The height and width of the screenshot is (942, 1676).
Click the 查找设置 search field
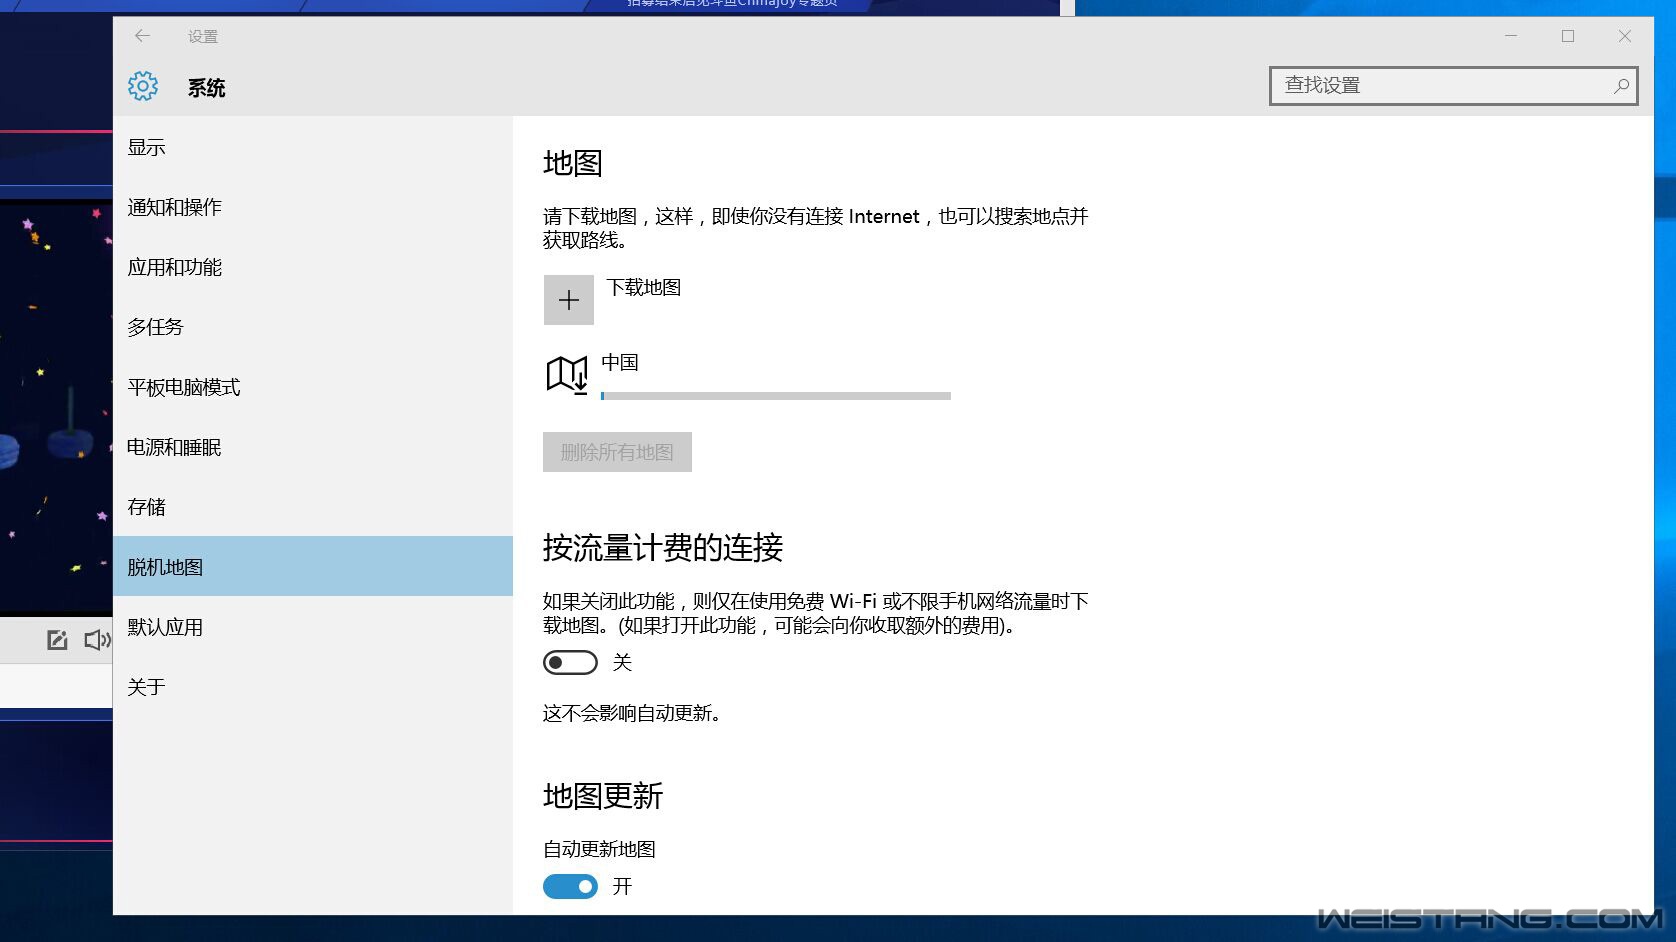click(x=1440, y=86)
